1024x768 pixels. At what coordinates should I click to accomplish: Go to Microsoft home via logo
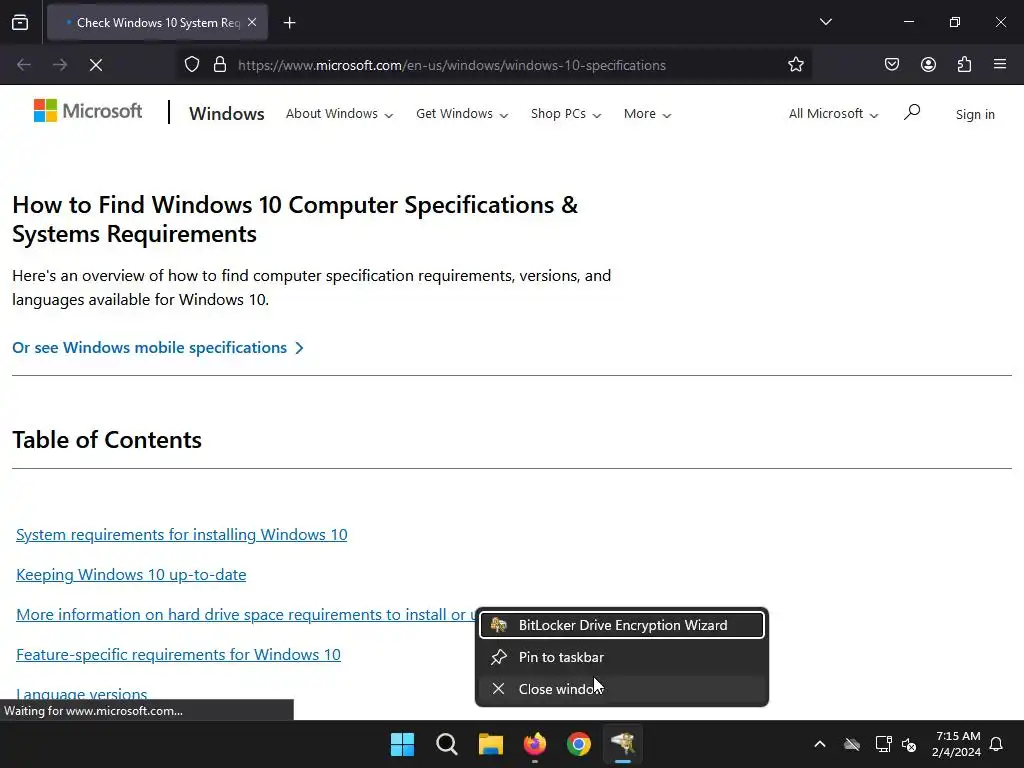tap(88, 111)
